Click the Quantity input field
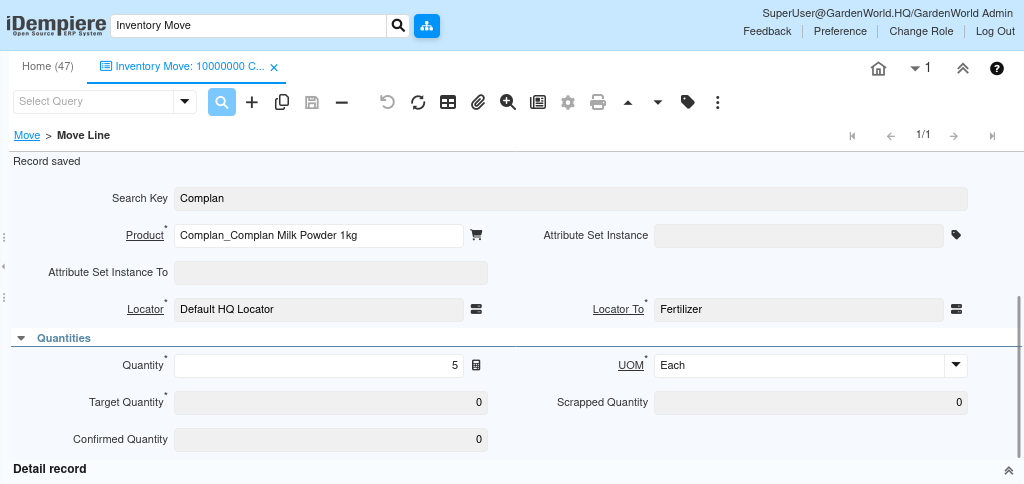The height and width of the screenshot is (484, 1024). 318,365
